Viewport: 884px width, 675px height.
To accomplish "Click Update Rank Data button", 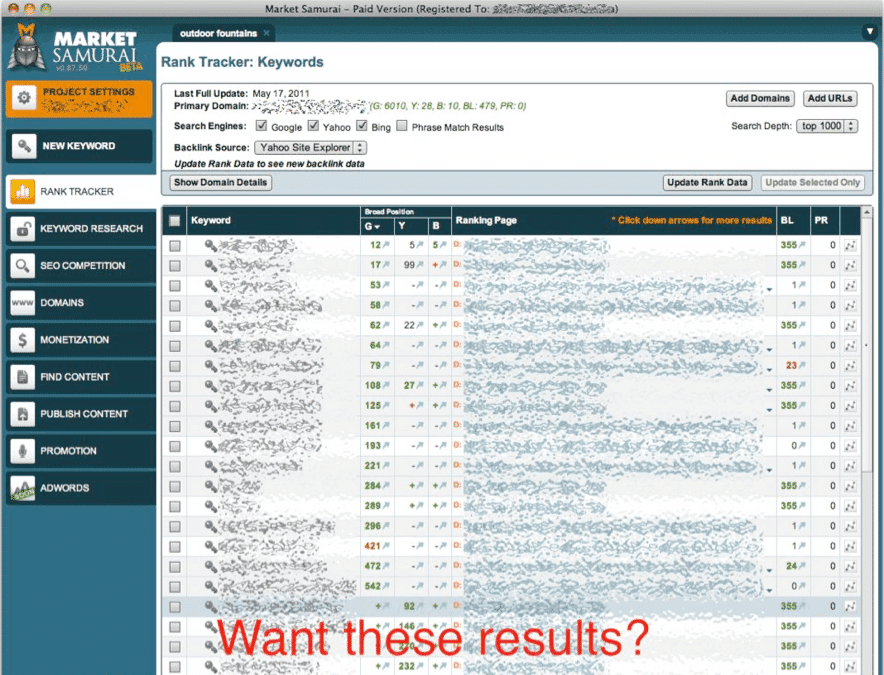I will pos(707,183).
